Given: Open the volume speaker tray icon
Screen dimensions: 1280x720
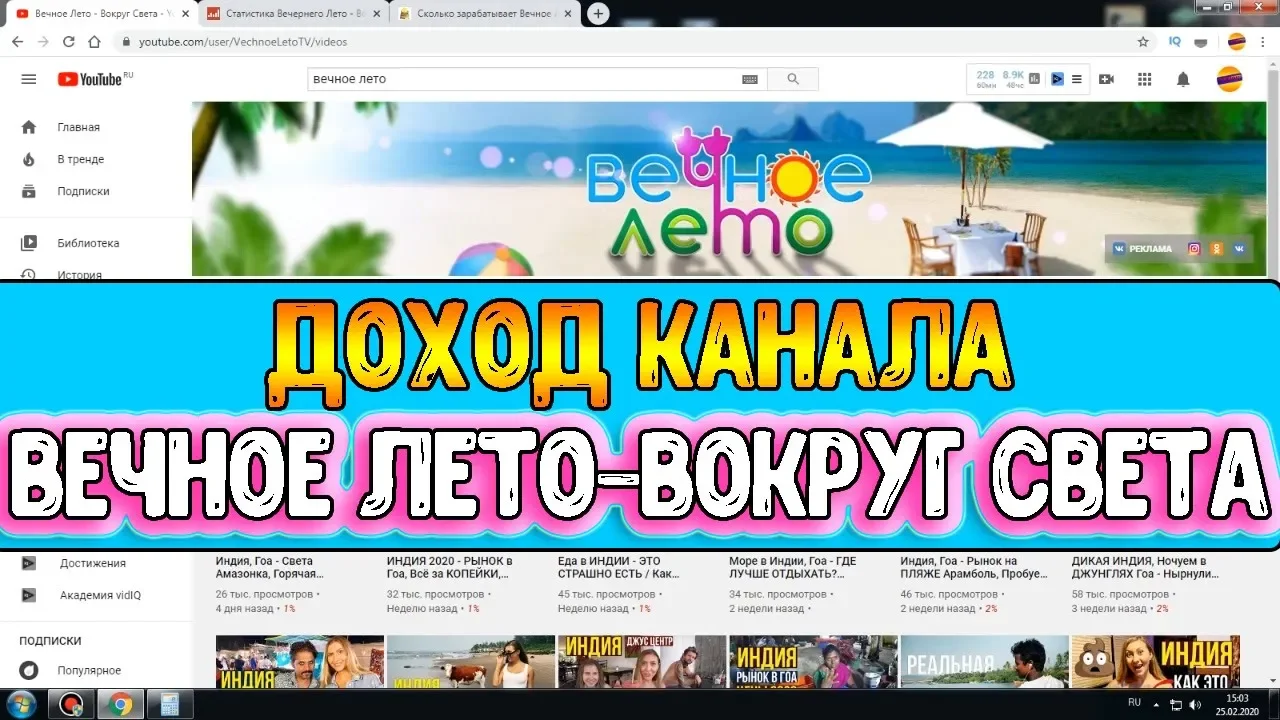Looking at the screenshot, I should (x=1195, y=704).
